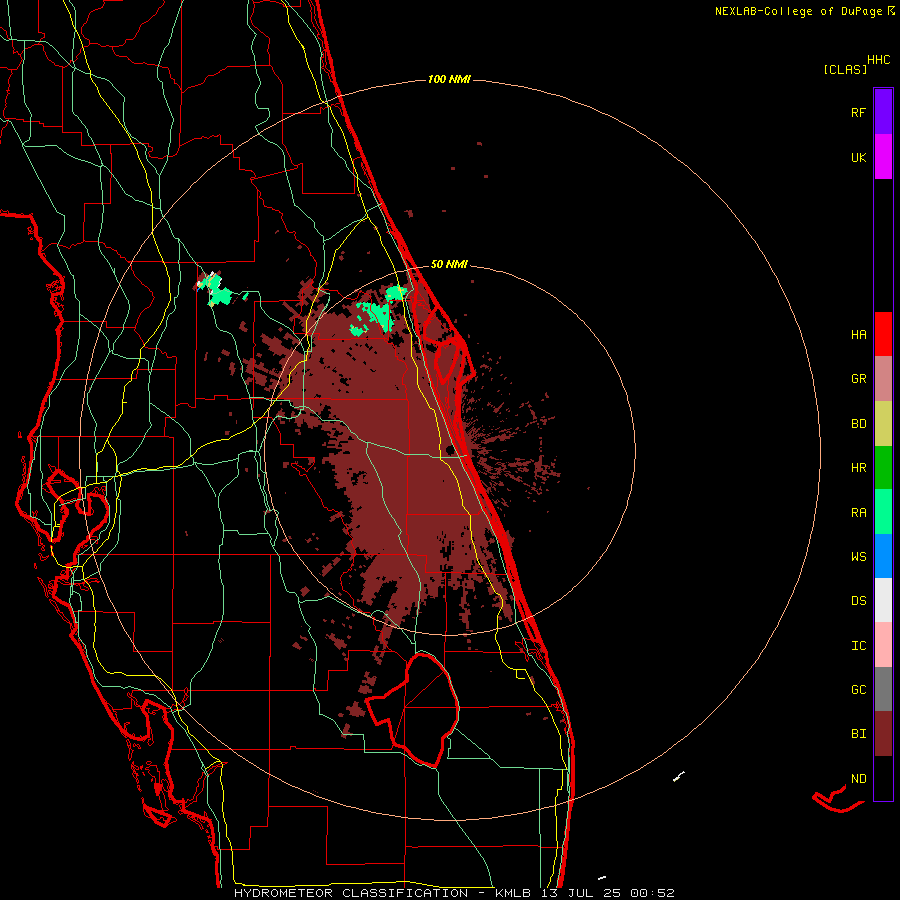900x900 pixels.
Task: Click the DS white legend swatch
Action: 883,600
